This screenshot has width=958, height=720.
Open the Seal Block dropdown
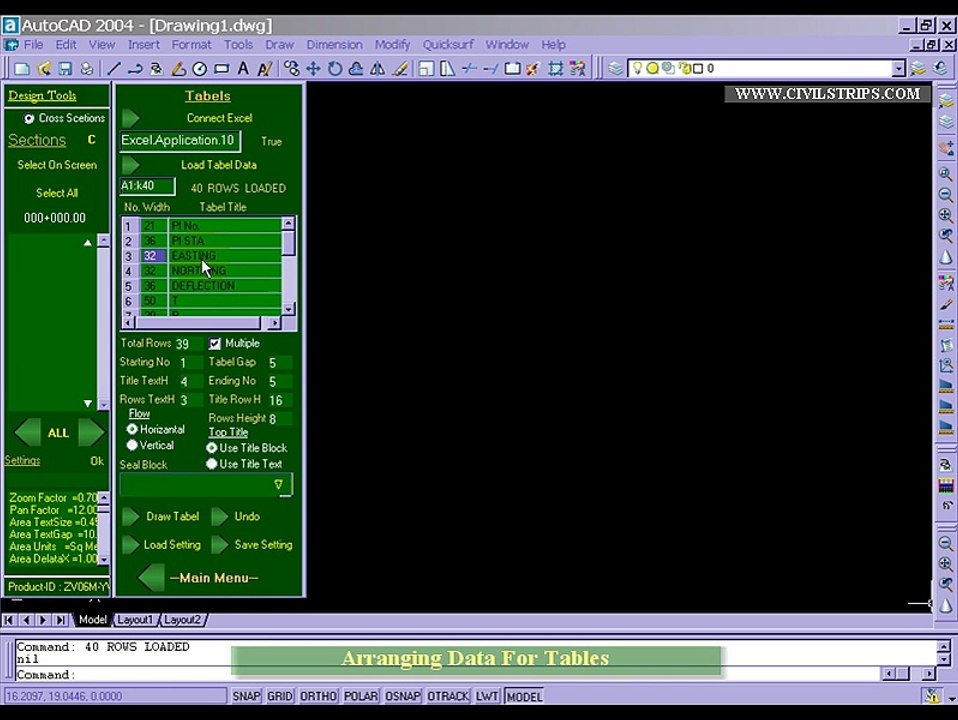point(279,485)
